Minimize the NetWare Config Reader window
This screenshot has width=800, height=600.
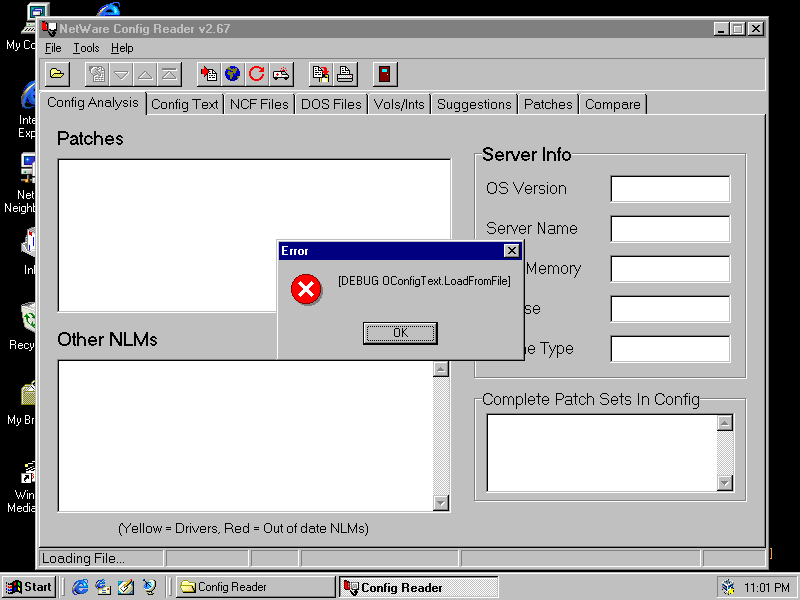[720, 29]
